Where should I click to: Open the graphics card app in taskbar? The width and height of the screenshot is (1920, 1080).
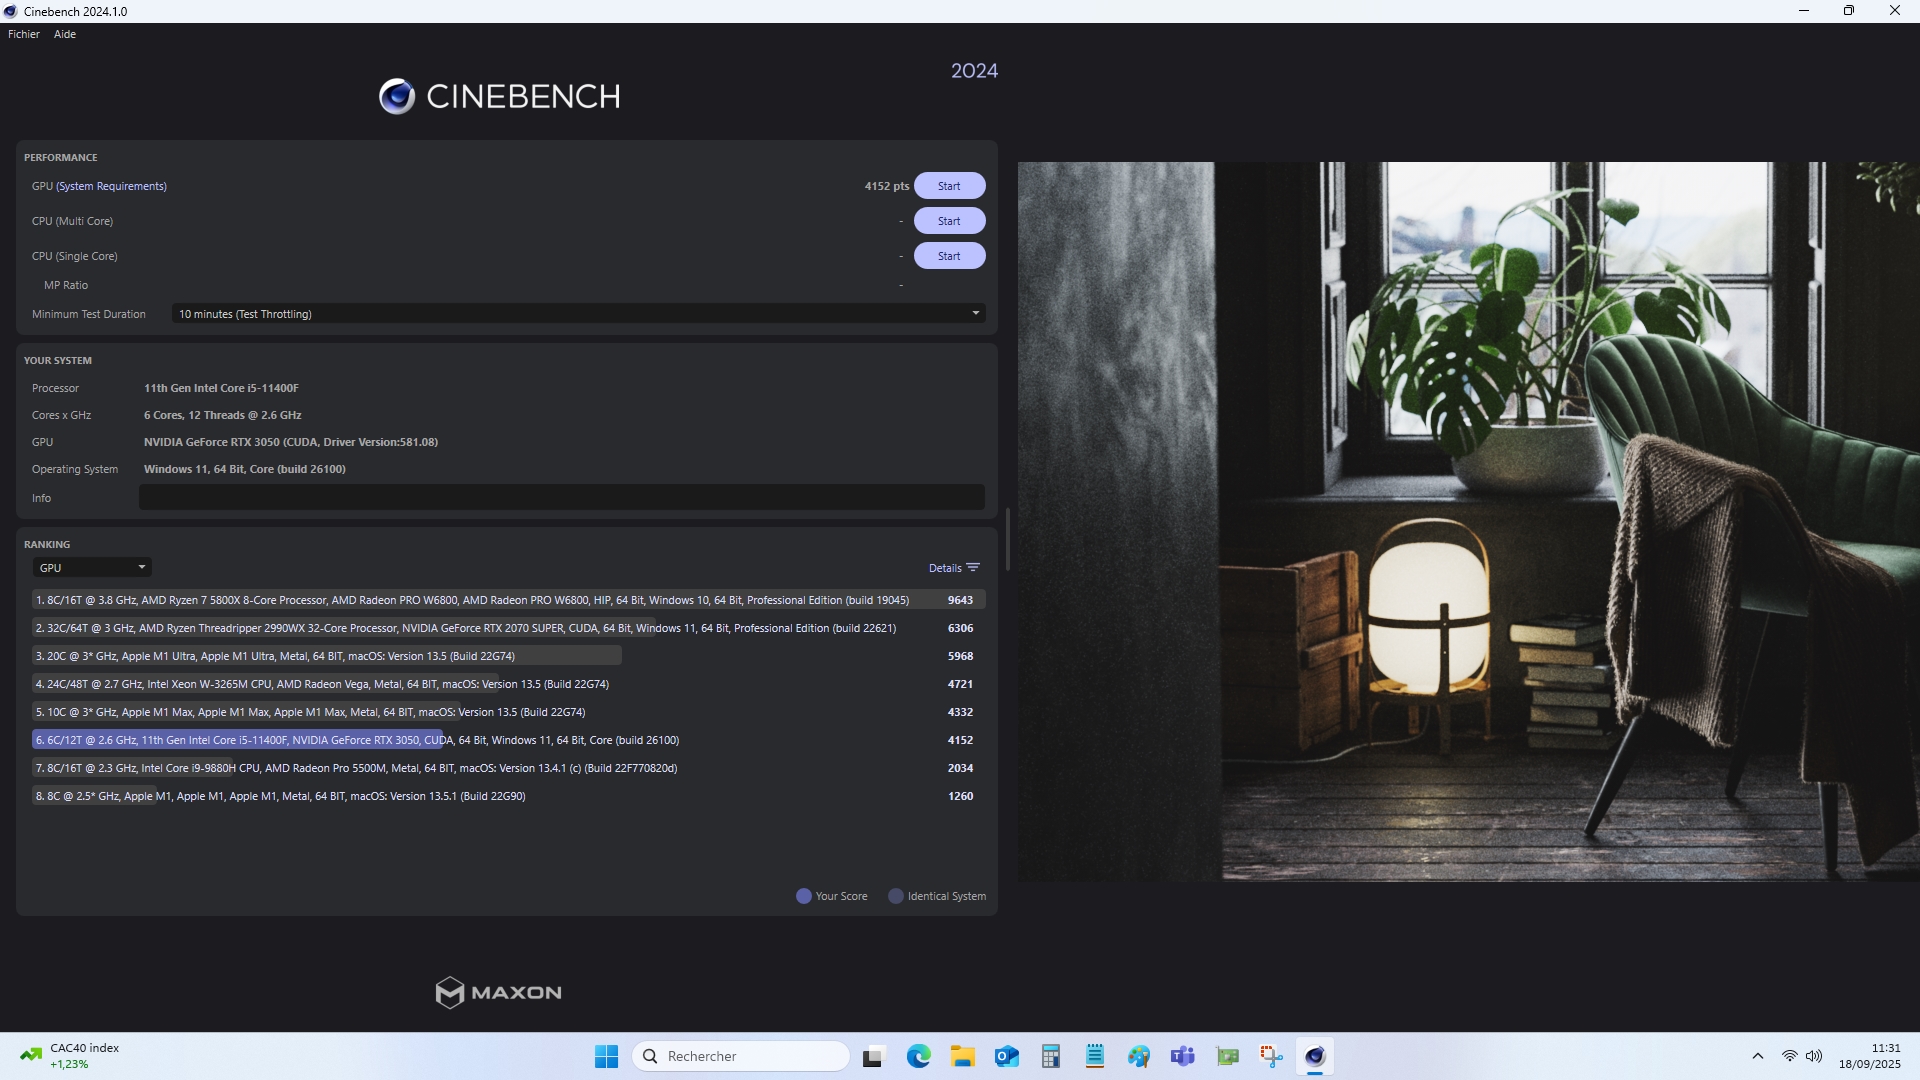[1226, 1056]
